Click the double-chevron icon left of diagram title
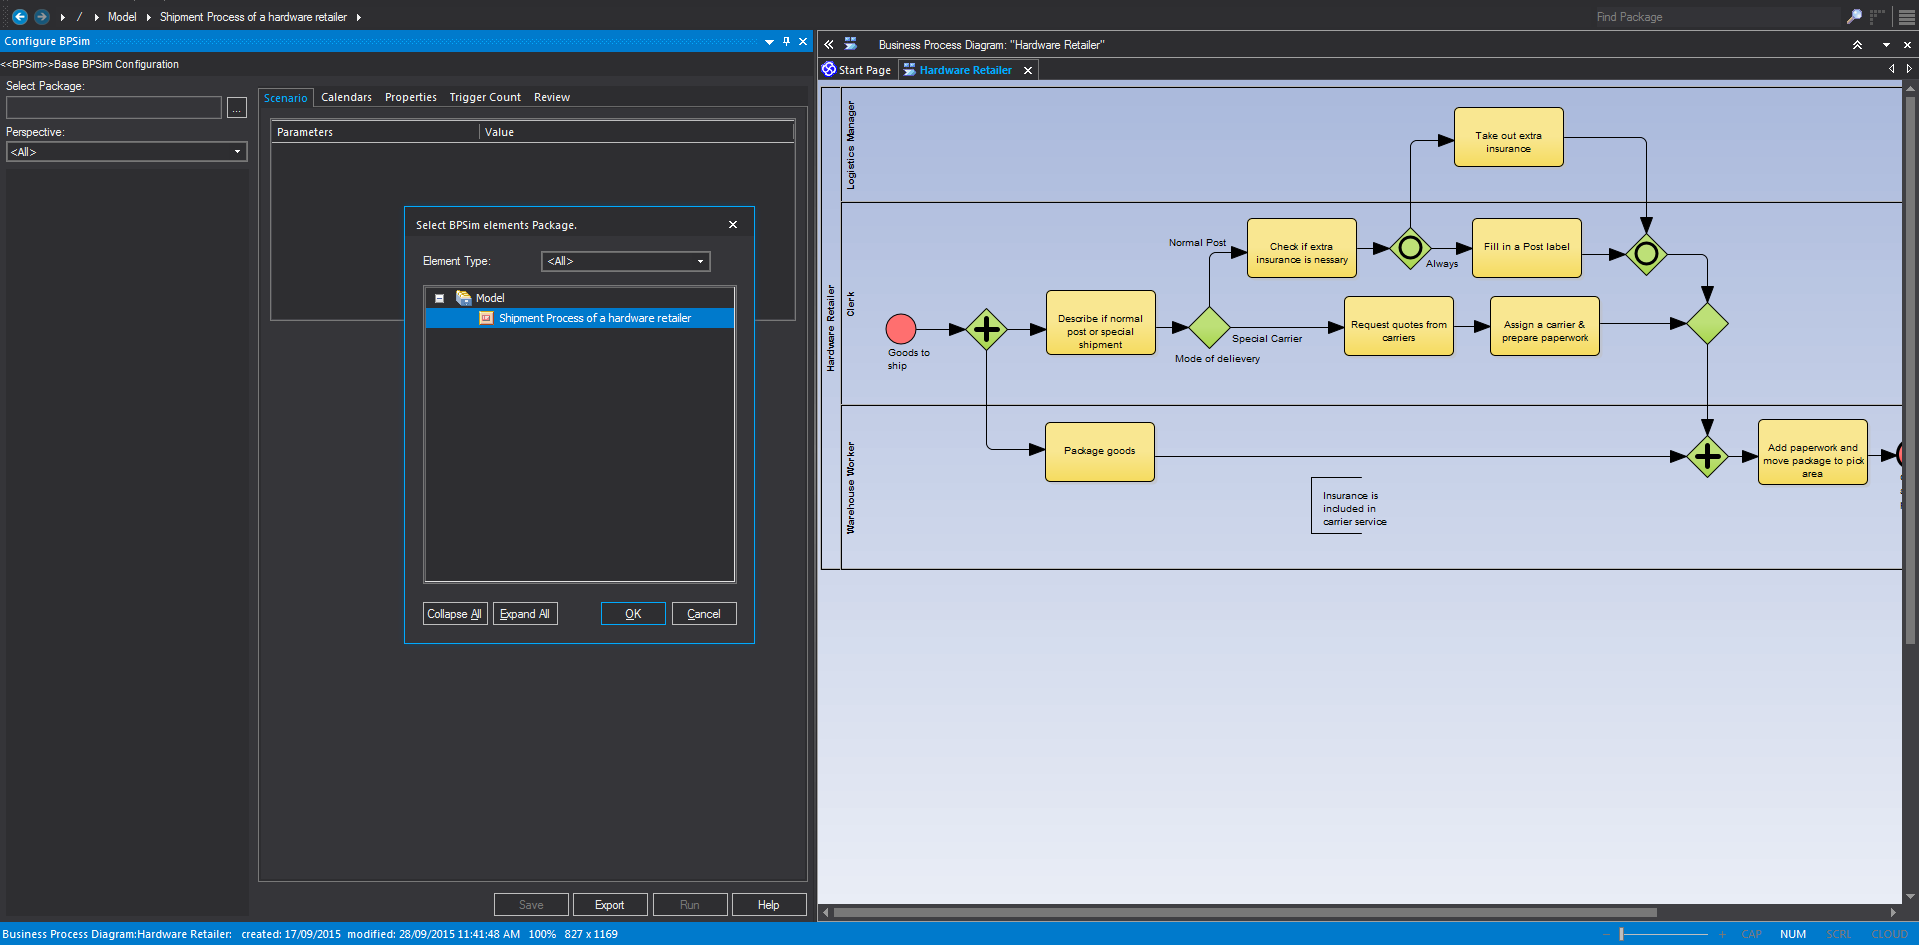Image resolution: width=1919 pixels, height=945 pixels. coord(829,45)
